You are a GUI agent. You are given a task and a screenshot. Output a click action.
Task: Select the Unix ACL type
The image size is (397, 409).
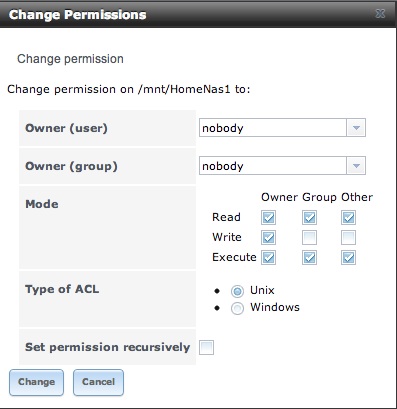(237, 291)
